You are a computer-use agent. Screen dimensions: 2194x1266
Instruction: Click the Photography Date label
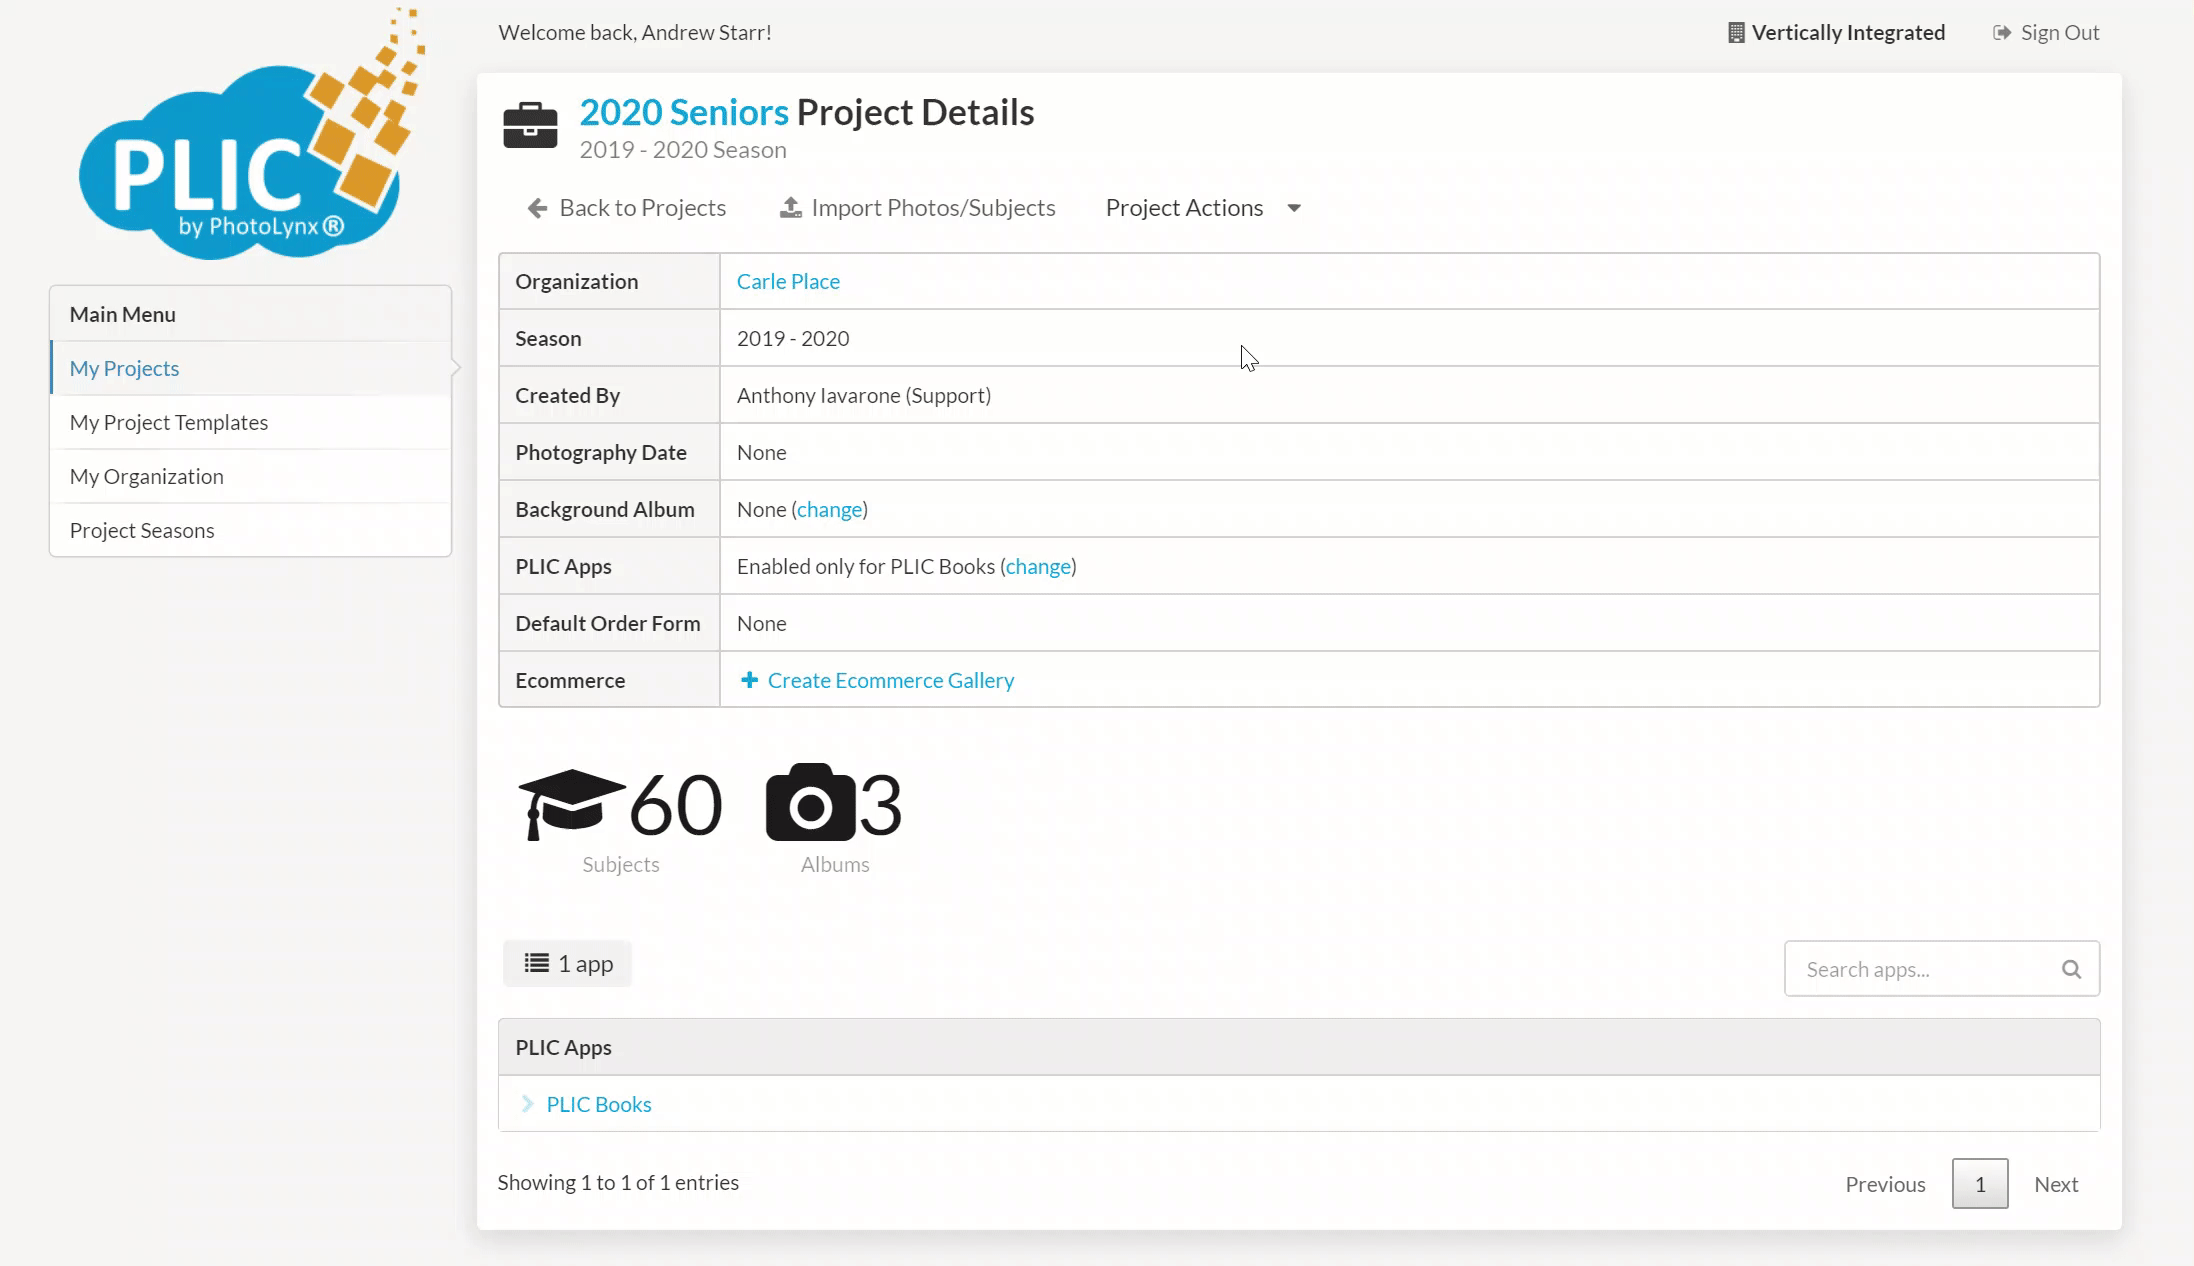(601, 453)
